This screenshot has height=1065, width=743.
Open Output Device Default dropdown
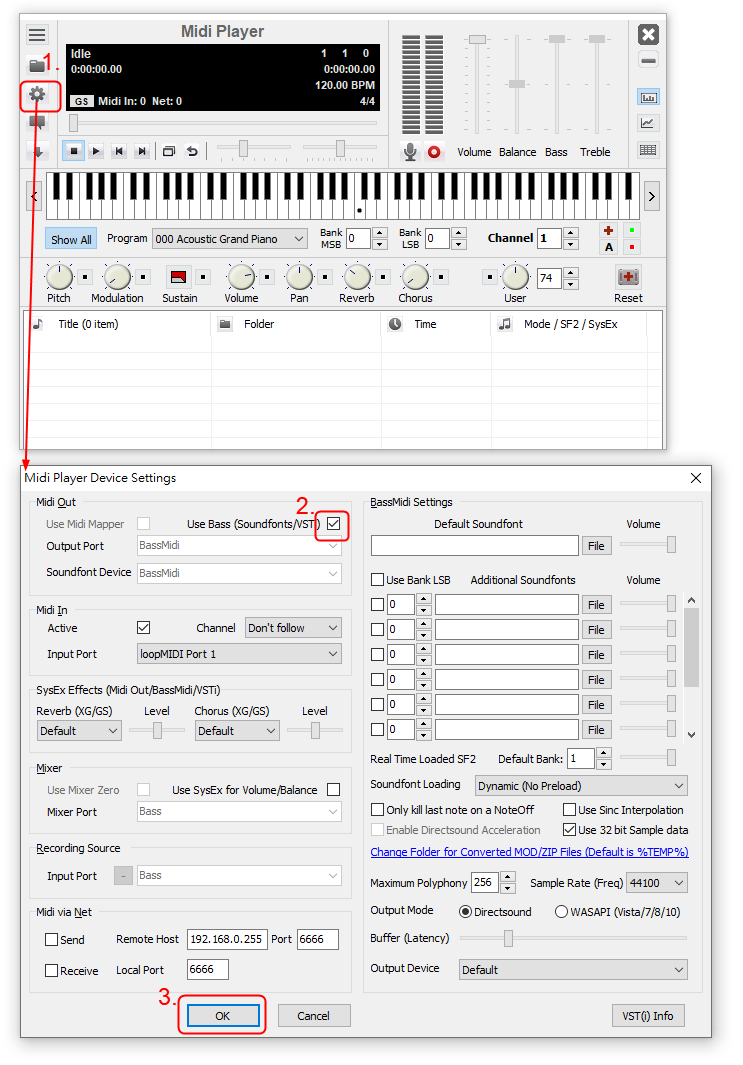pyautogui.click(x=573, y=970)
